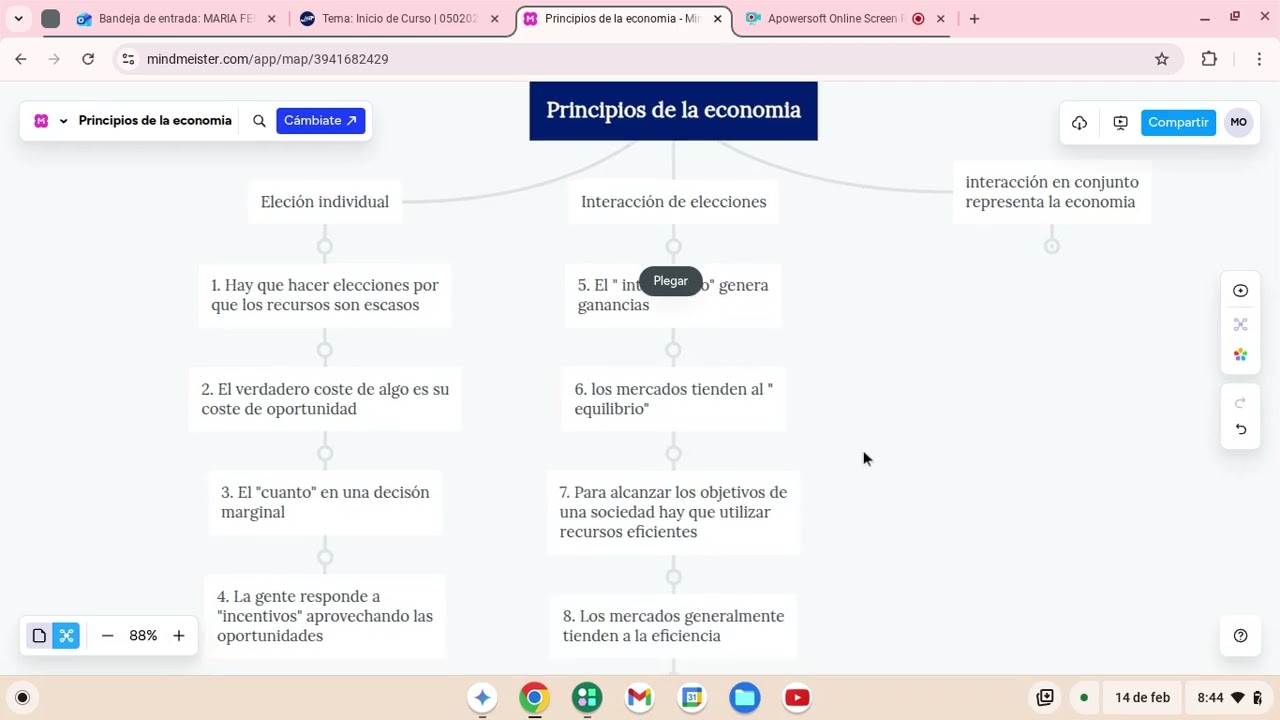Toggle collapse circle under interacción en conjunto
The width and height of the screenshot is (1280, 720).
coord(1052,246)
